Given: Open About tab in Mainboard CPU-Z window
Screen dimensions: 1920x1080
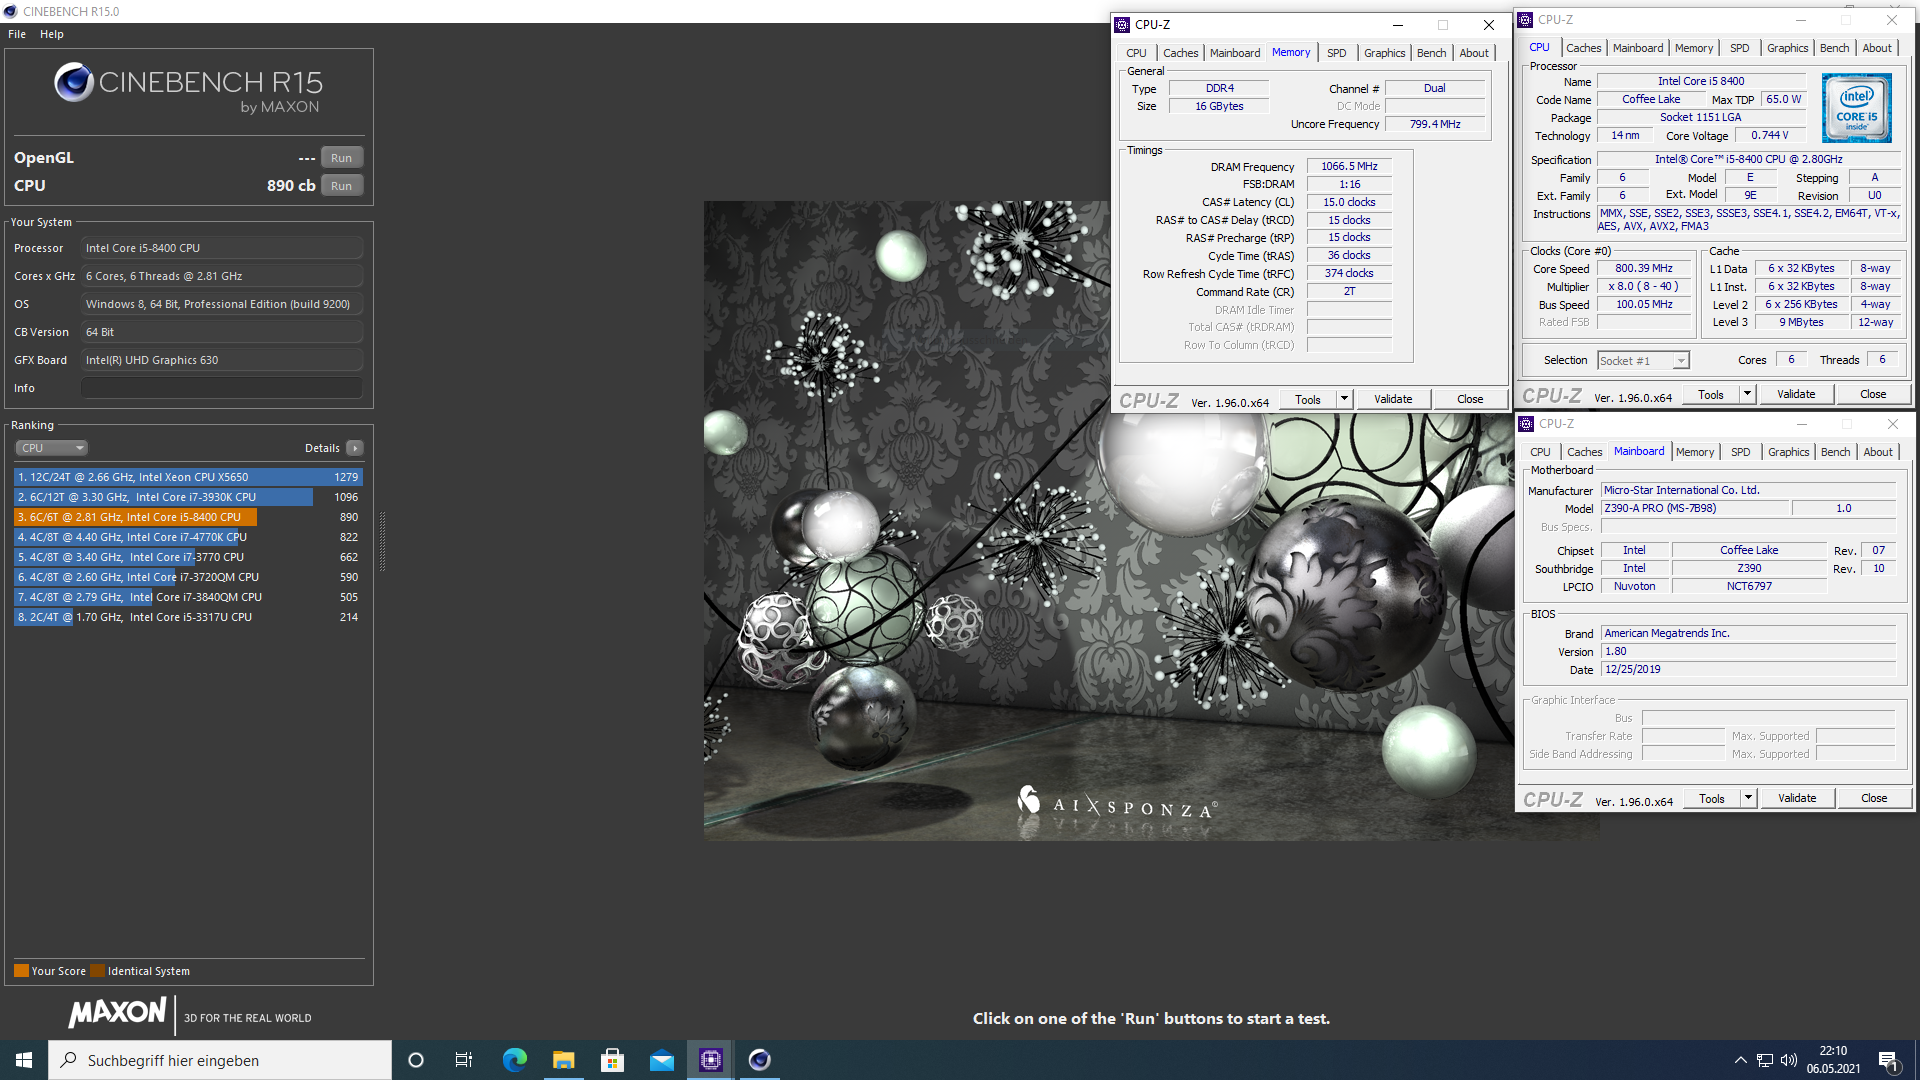Looking at the screenshot, I should click(x=1878, y=452).
